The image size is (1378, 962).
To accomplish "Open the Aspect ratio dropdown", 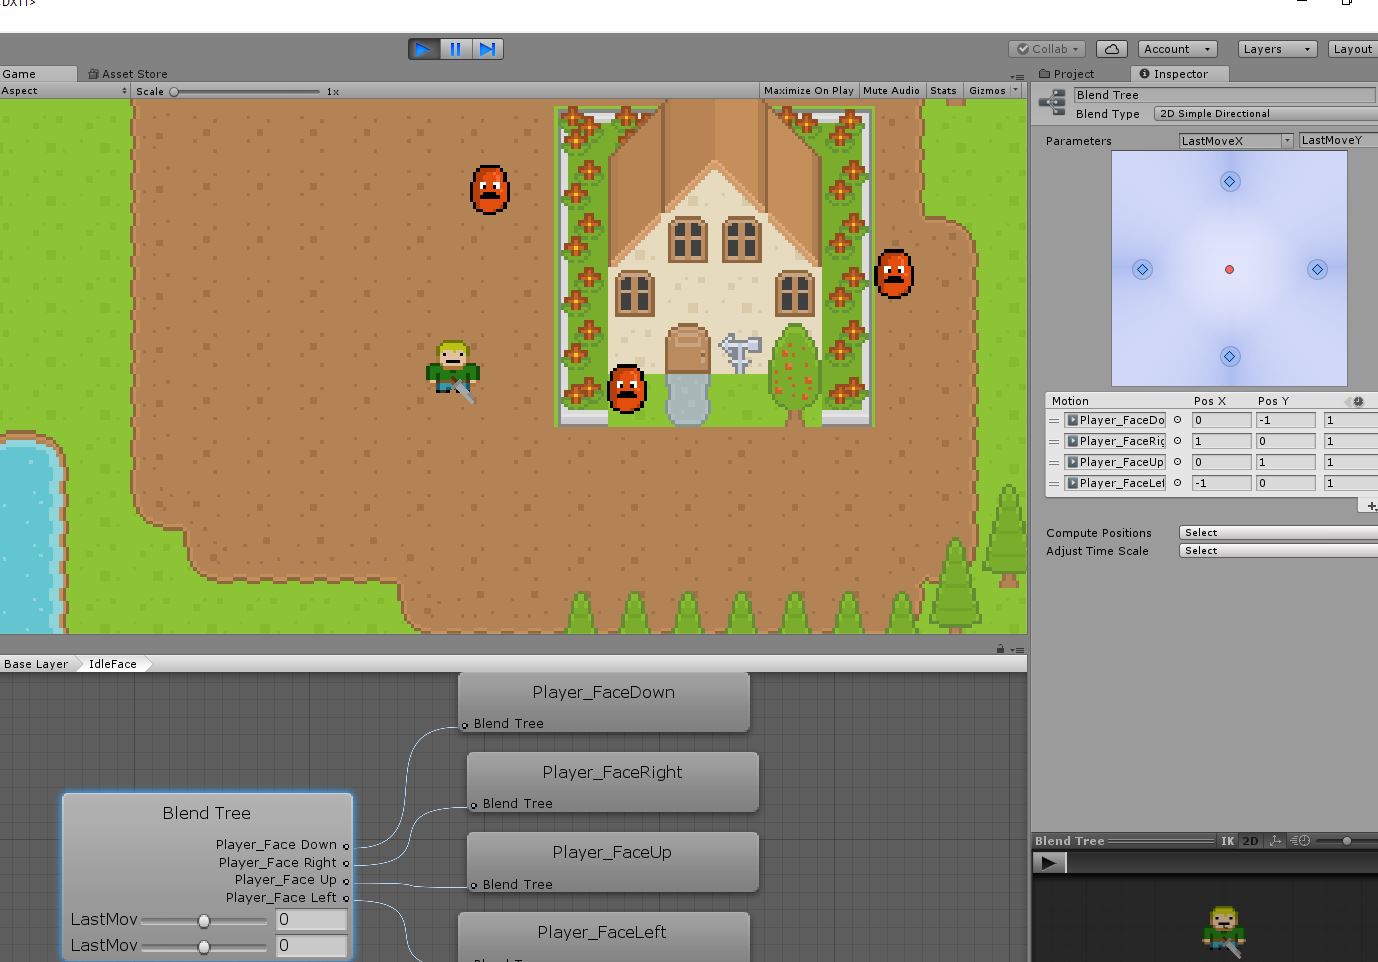I will [x=64, y=91].
